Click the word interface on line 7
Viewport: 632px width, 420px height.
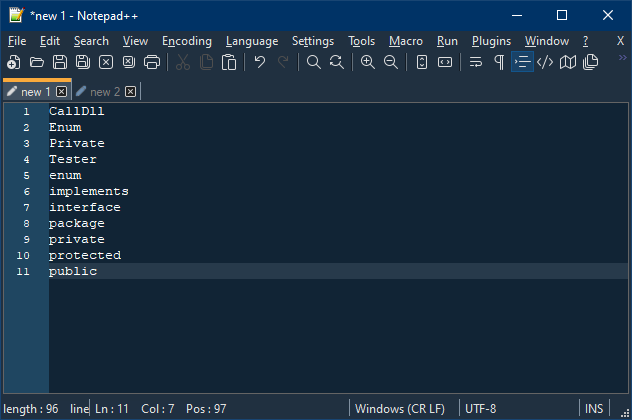click(x=85, y=208)
